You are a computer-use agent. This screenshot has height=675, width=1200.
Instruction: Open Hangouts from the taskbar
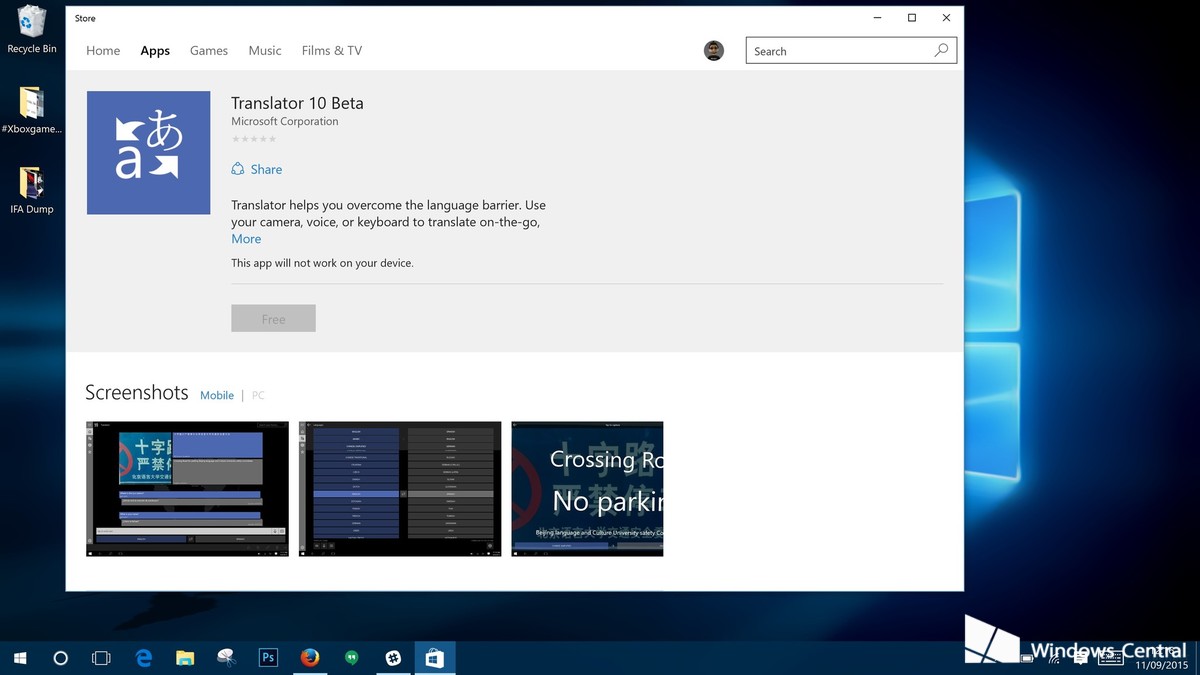(x=351, y=658)
